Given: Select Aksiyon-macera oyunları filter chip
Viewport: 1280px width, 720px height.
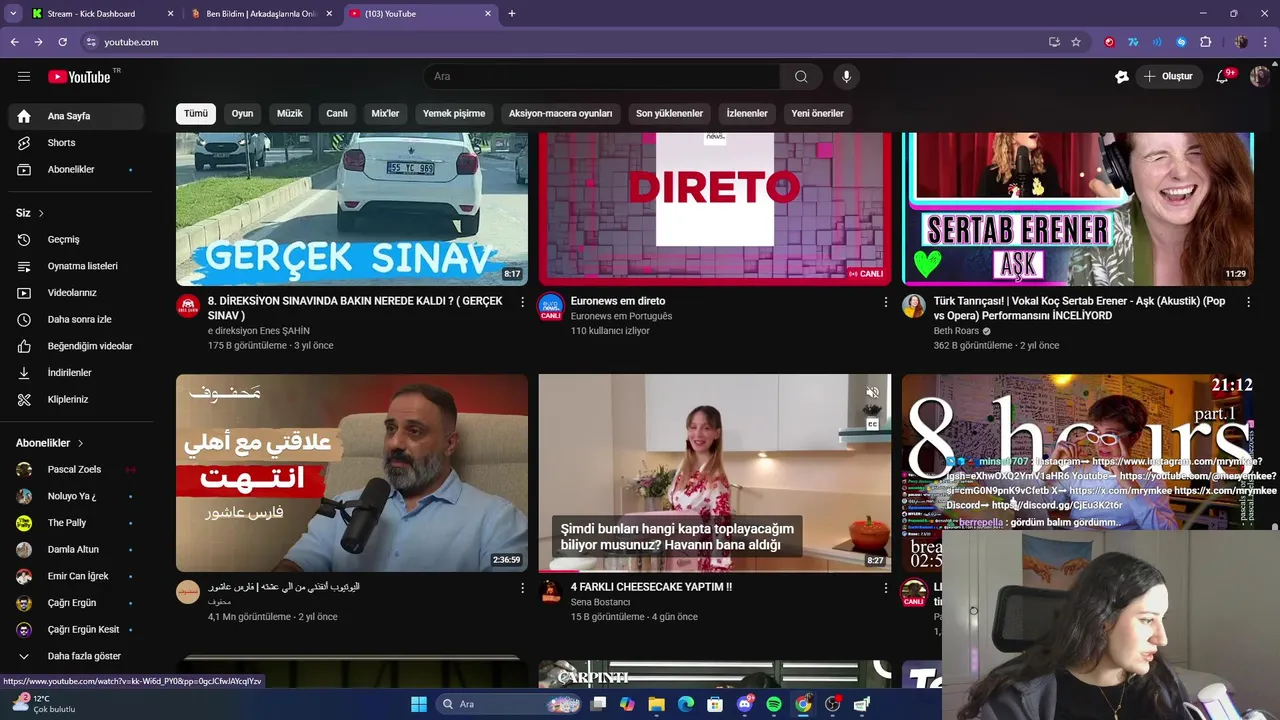Looking at the screenshot, I should tap(560, 114).
